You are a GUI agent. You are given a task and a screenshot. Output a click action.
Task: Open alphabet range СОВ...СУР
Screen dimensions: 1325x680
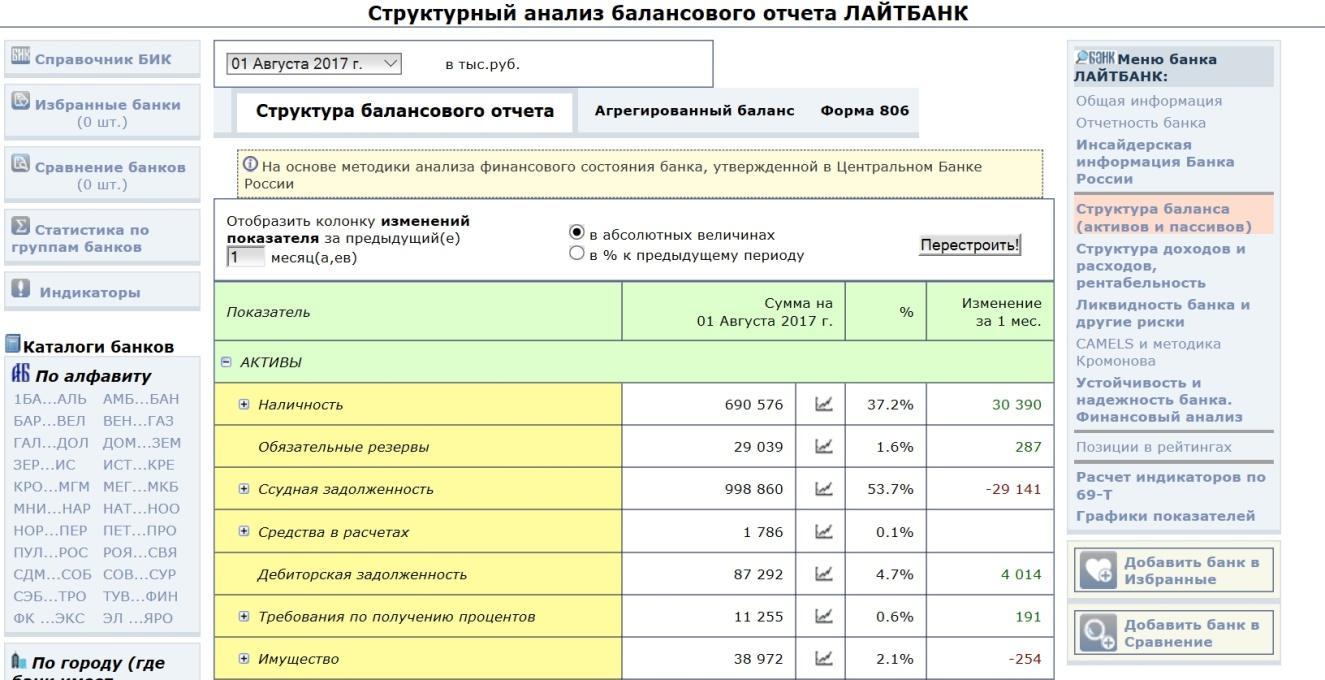pyautogui.click(x=141, y=575)
